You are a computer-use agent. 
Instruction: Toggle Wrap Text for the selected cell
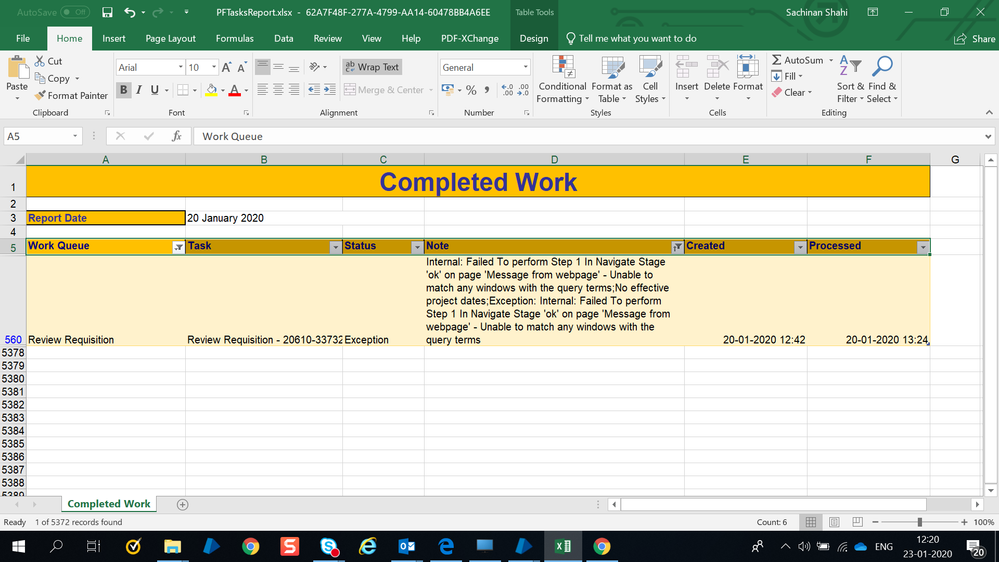[x=371, y=67]
